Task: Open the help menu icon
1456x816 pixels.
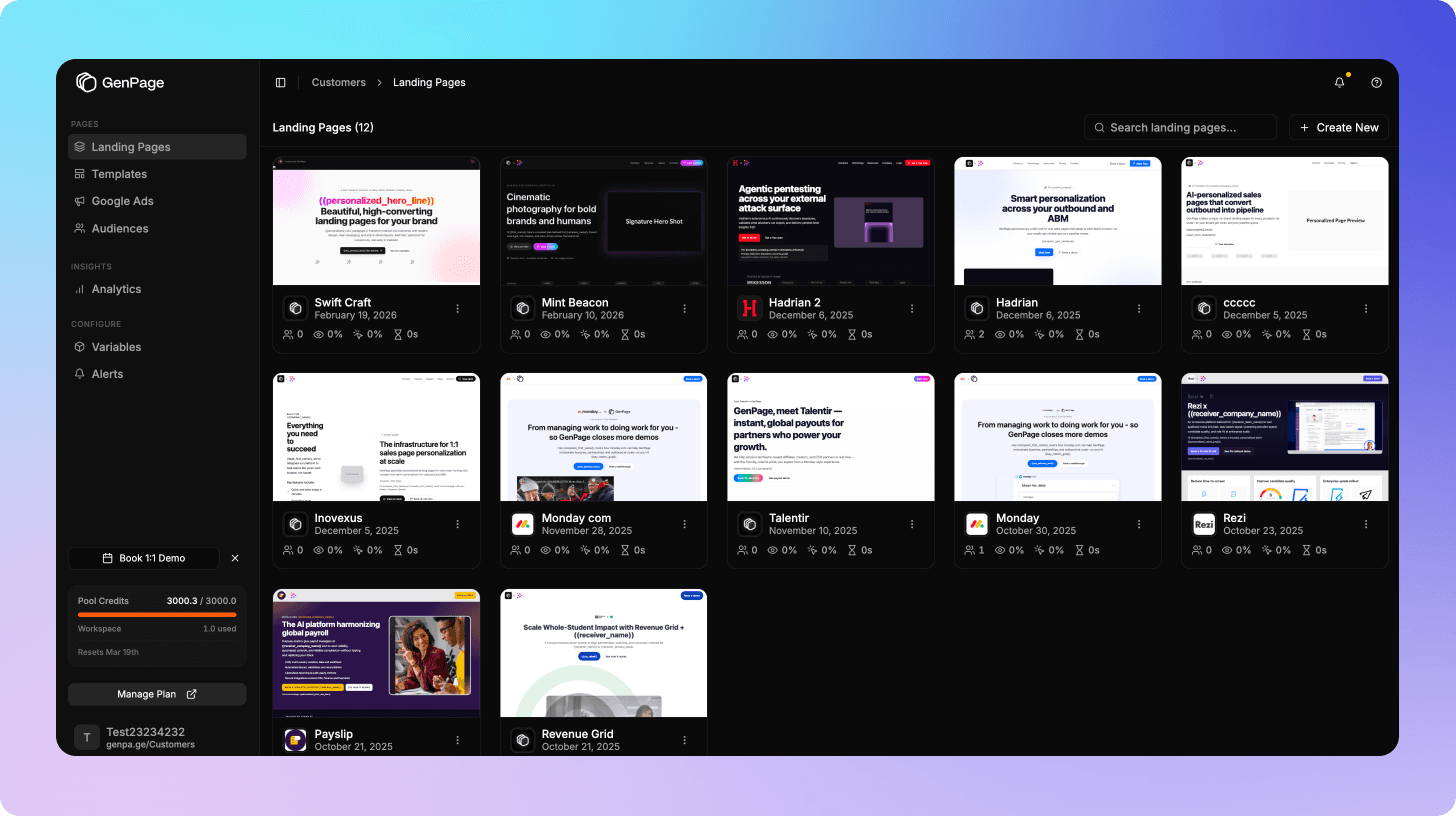Action: pyautogui.click(x=1376, y=83)
